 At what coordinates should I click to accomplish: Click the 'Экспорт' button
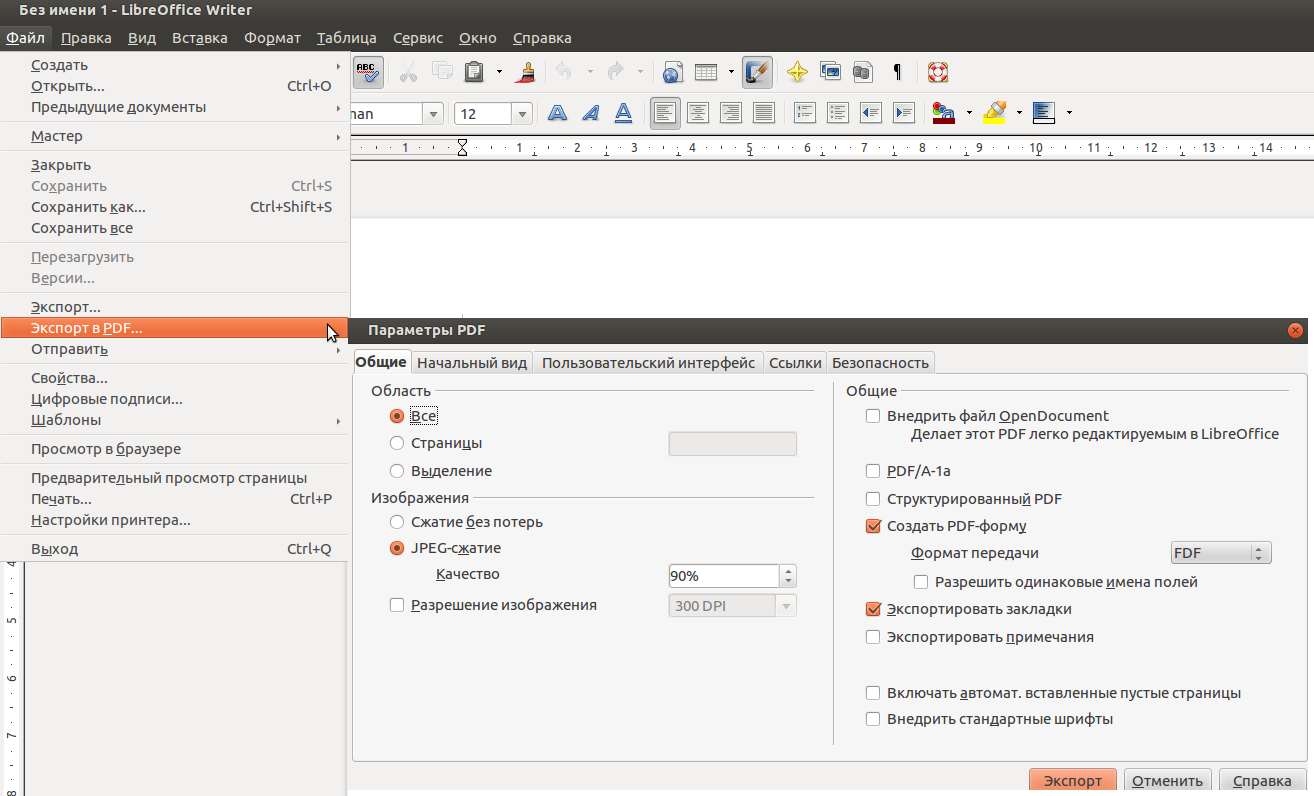(x=1072, y=781)
